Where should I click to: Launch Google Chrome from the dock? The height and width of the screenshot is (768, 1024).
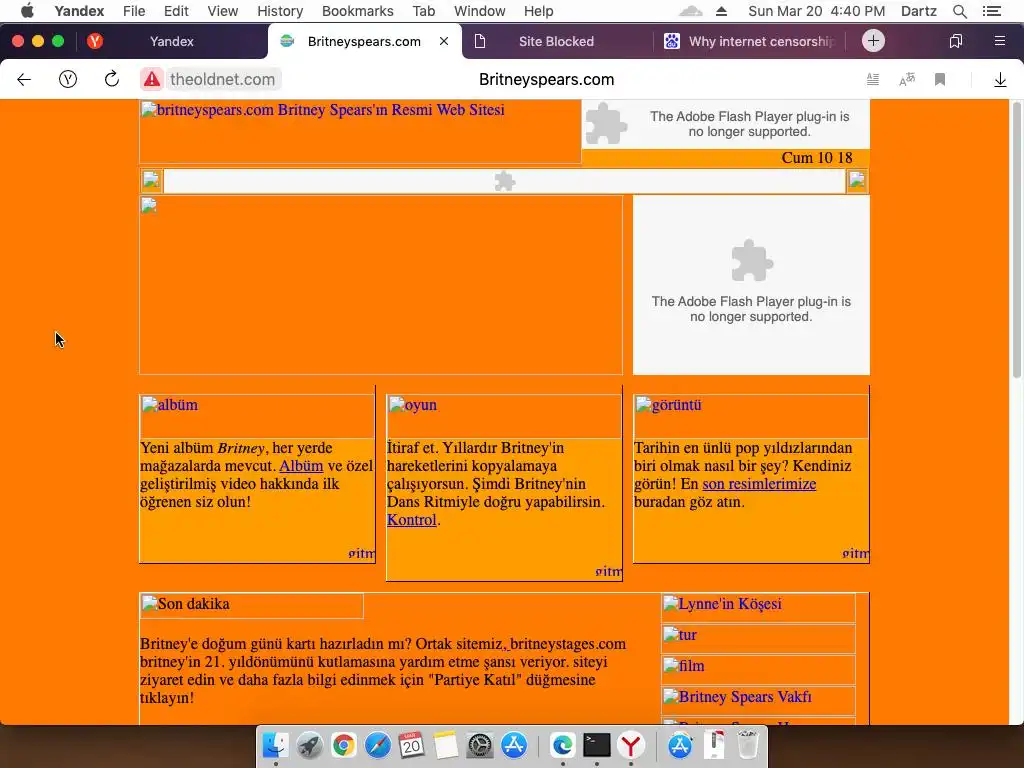click(344, 745)
